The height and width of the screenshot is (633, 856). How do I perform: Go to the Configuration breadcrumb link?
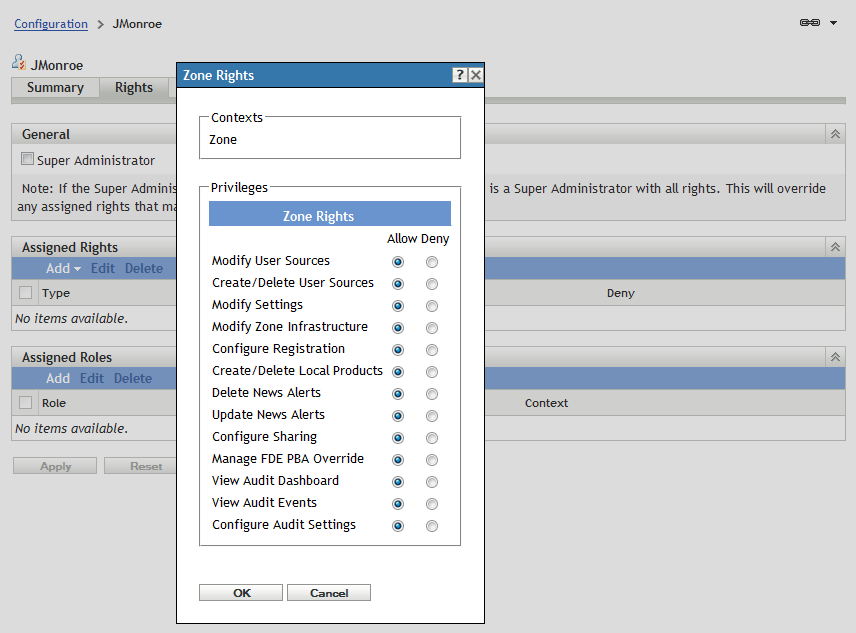coord(51,24)
